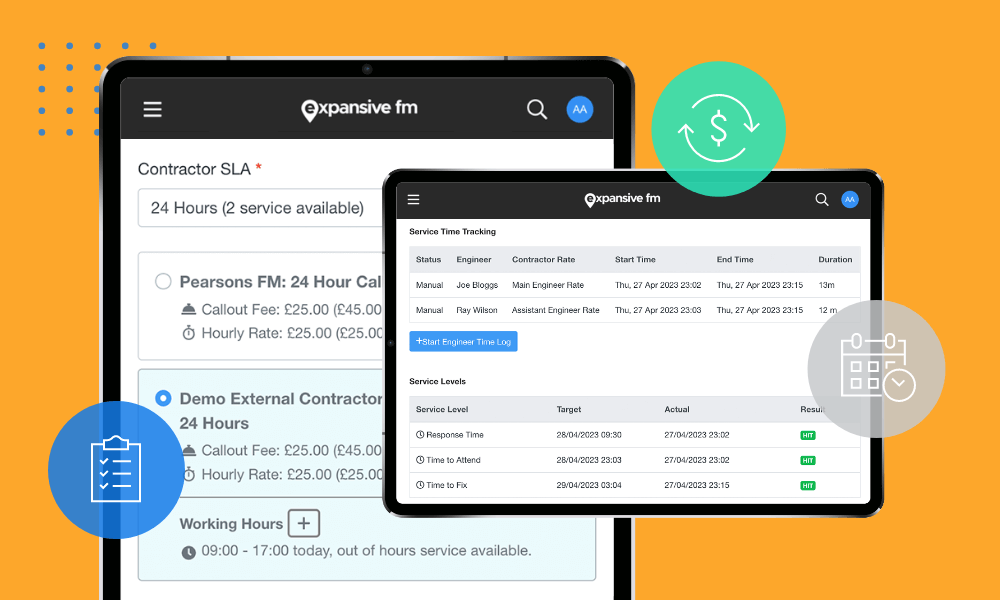Click Main Engineer Rate cell
Viewport: 1000px width, 600px height.
tap(548, 285)
